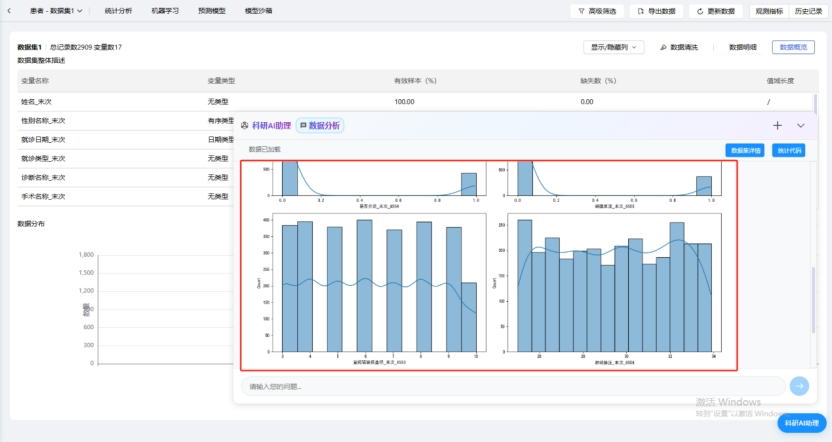Click the bottom-right histogram chart in the assistant
The width and height of the screenshot is (832, 442).
pyautogui.click(x=606, y=289)
